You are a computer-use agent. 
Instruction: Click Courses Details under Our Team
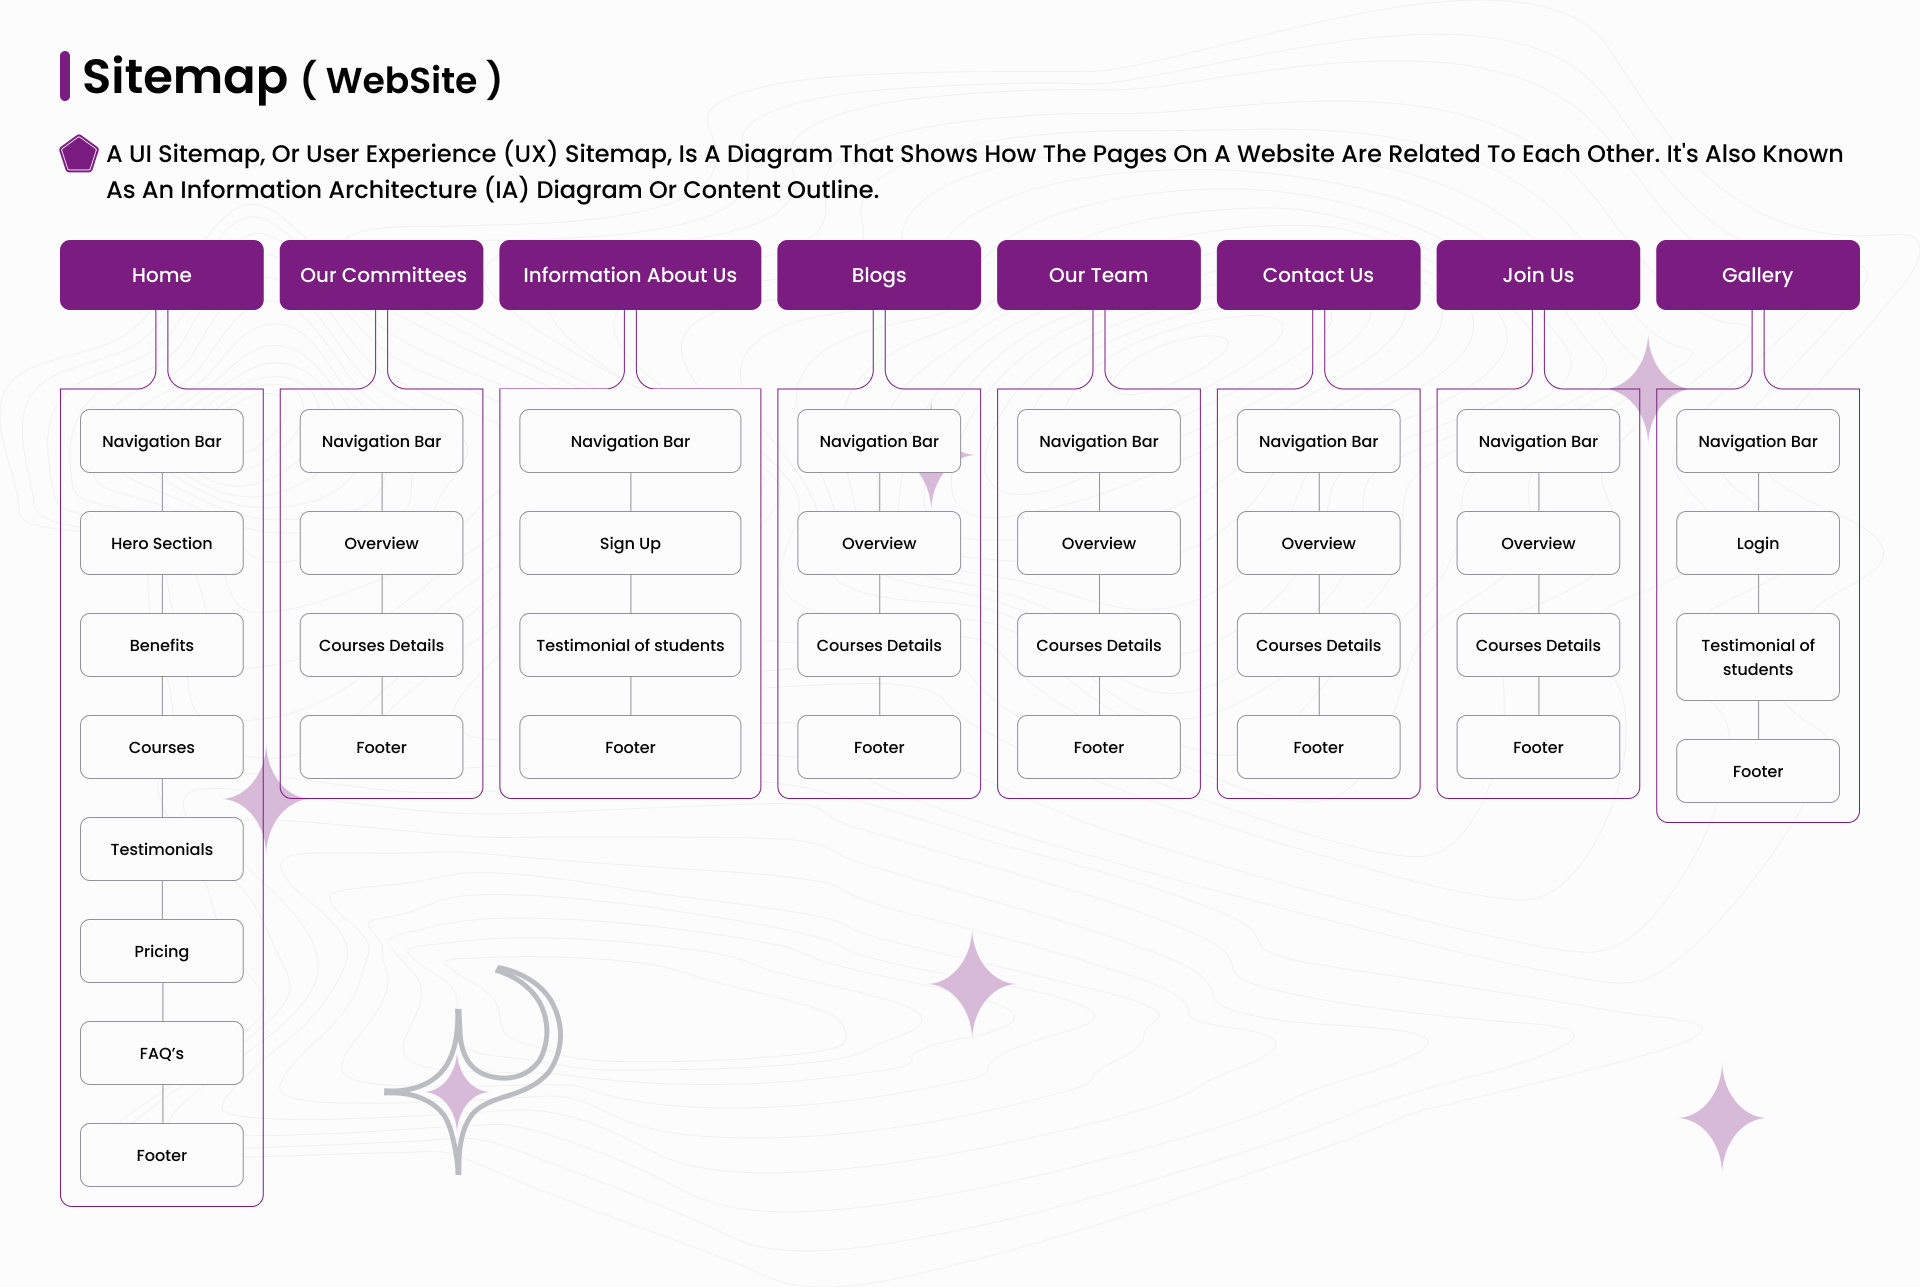(x=1098, y=645)
